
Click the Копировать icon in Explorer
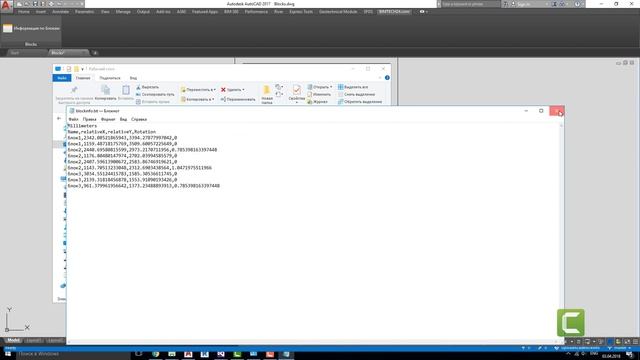pos(105,90)
